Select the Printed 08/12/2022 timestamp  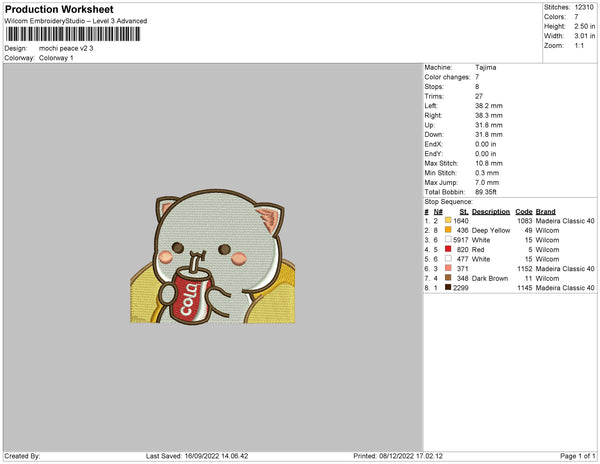point(398,456)
